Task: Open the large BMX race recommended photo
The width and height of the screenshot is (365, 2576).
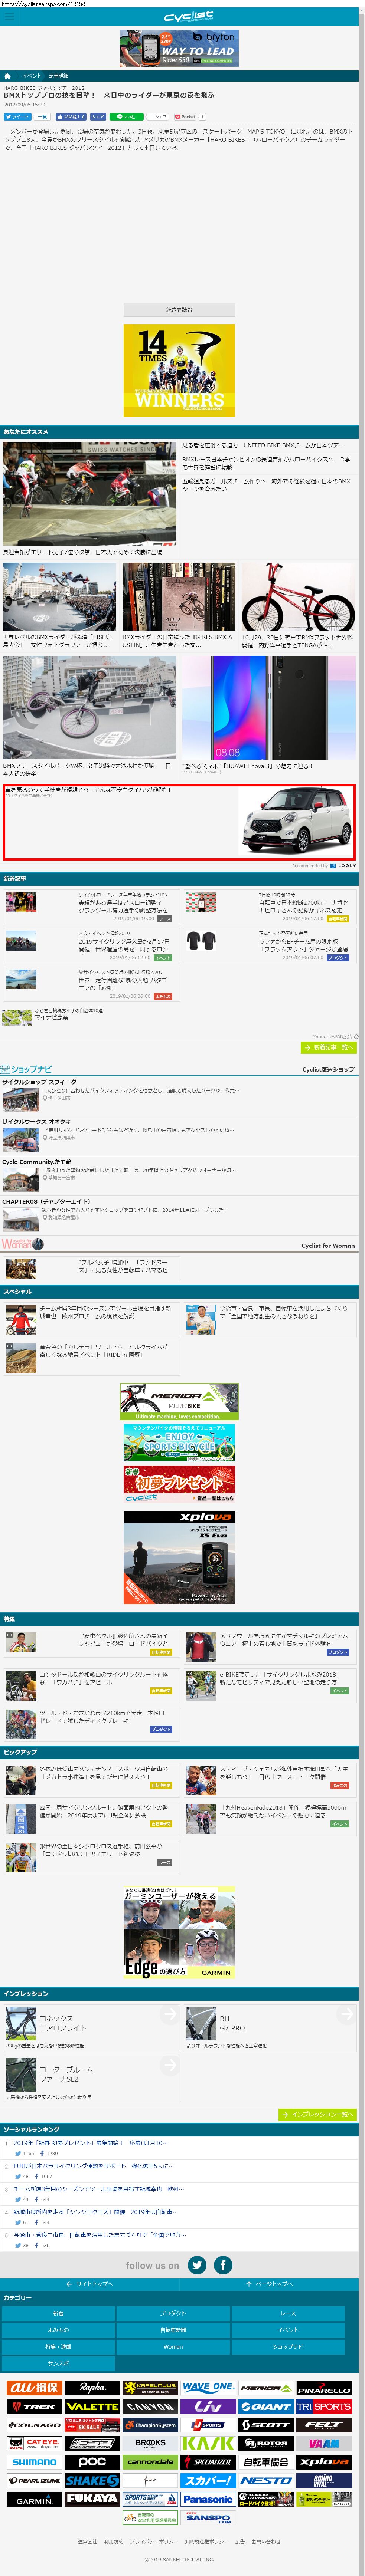Action: tap(89, 494)
